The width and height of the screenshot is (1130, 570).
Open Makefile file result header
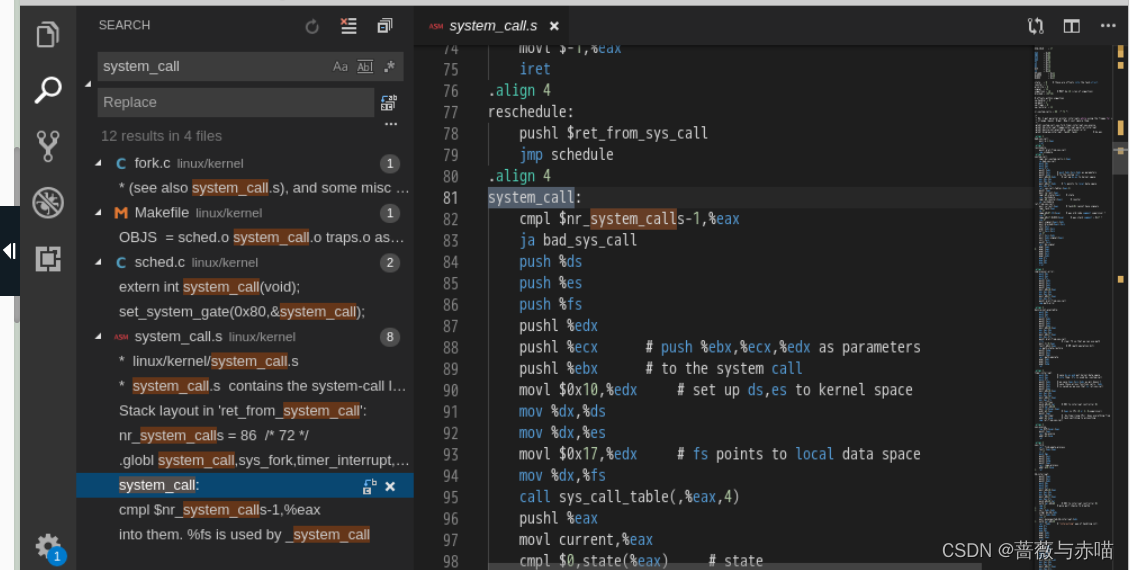(x=245, y=213)
